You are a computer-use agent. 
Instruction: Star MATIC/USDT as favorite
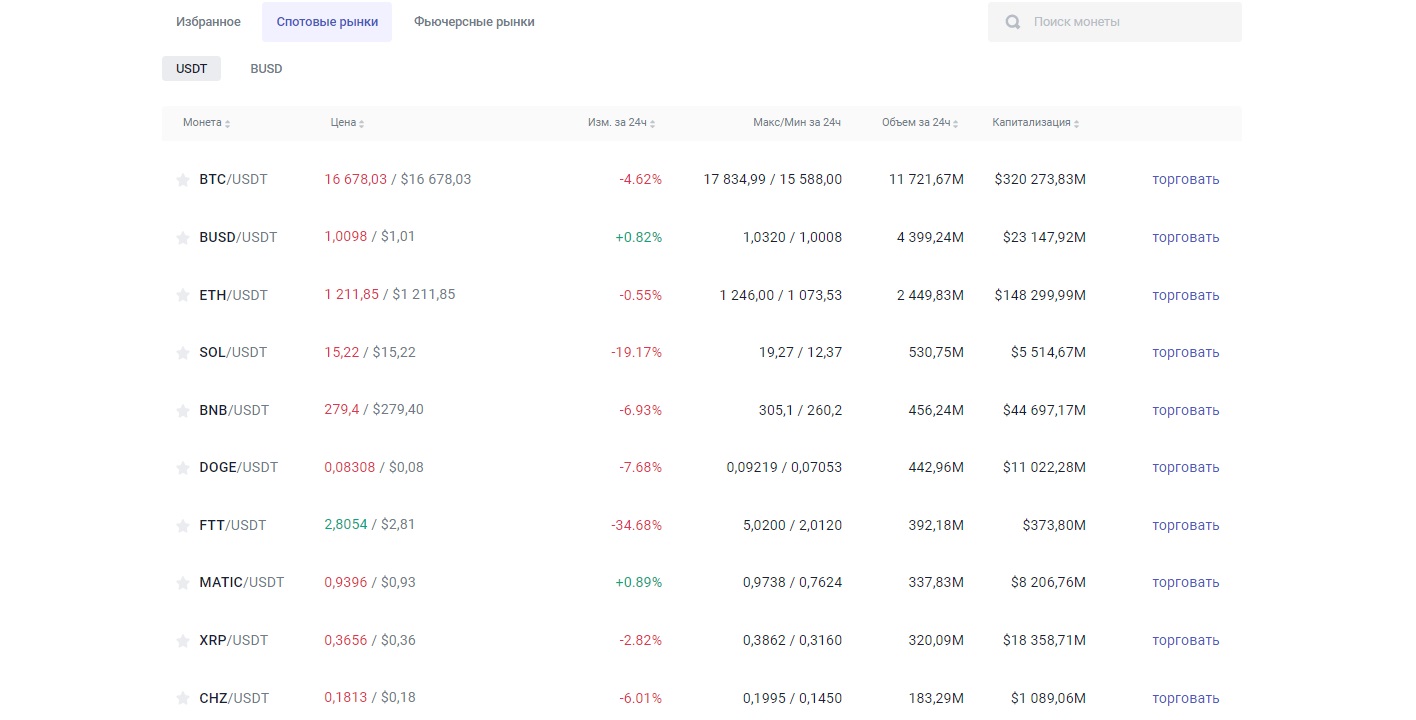[x=183, y=583]
